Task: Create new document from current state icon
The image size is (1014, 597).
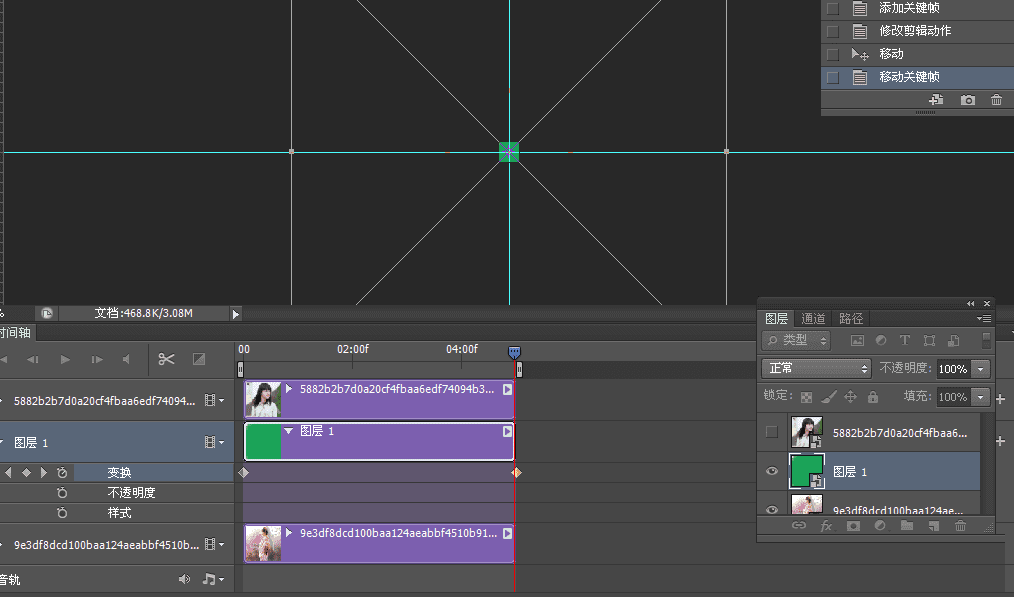Action: click(x=937, y=100)
